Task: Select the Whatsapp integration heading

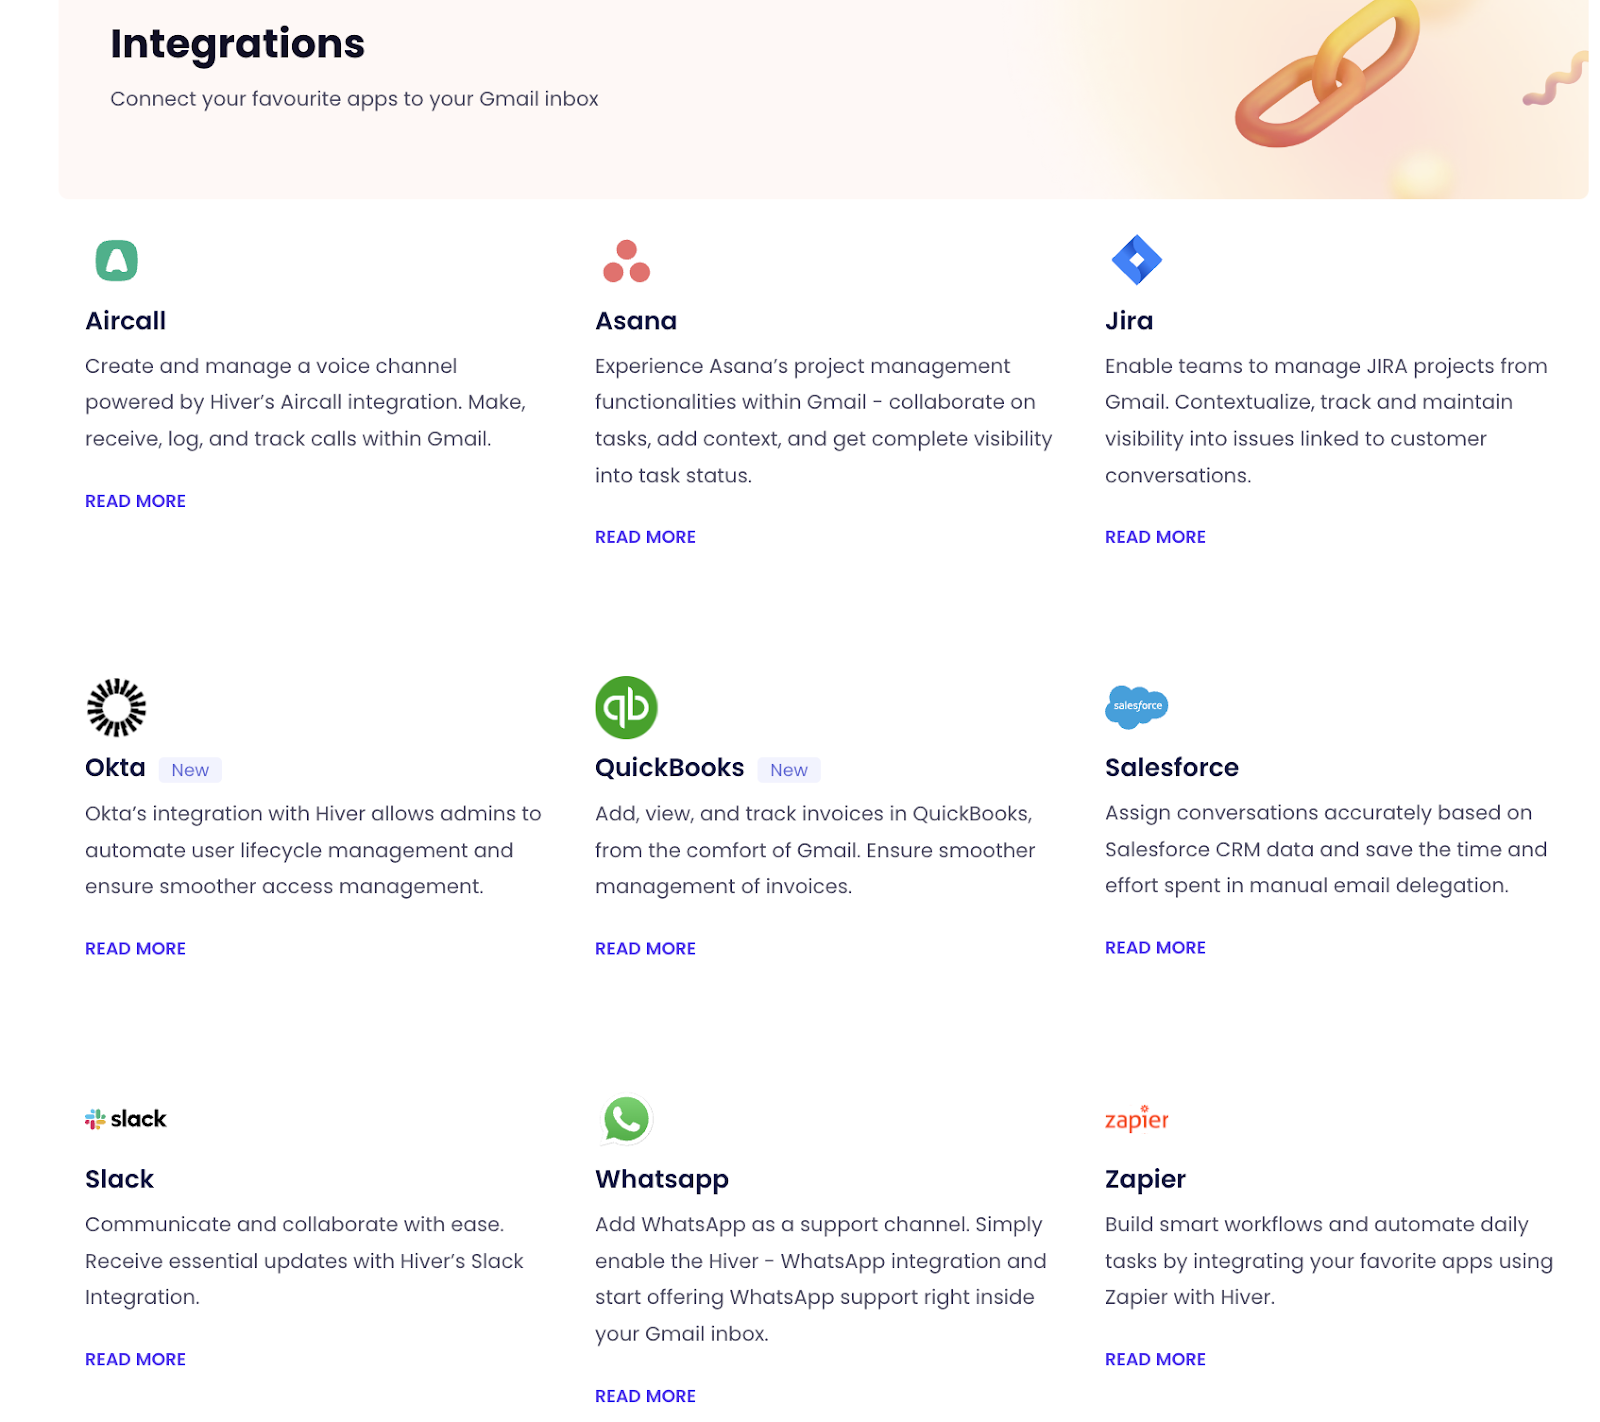Action: click(x=662, y=1179)
